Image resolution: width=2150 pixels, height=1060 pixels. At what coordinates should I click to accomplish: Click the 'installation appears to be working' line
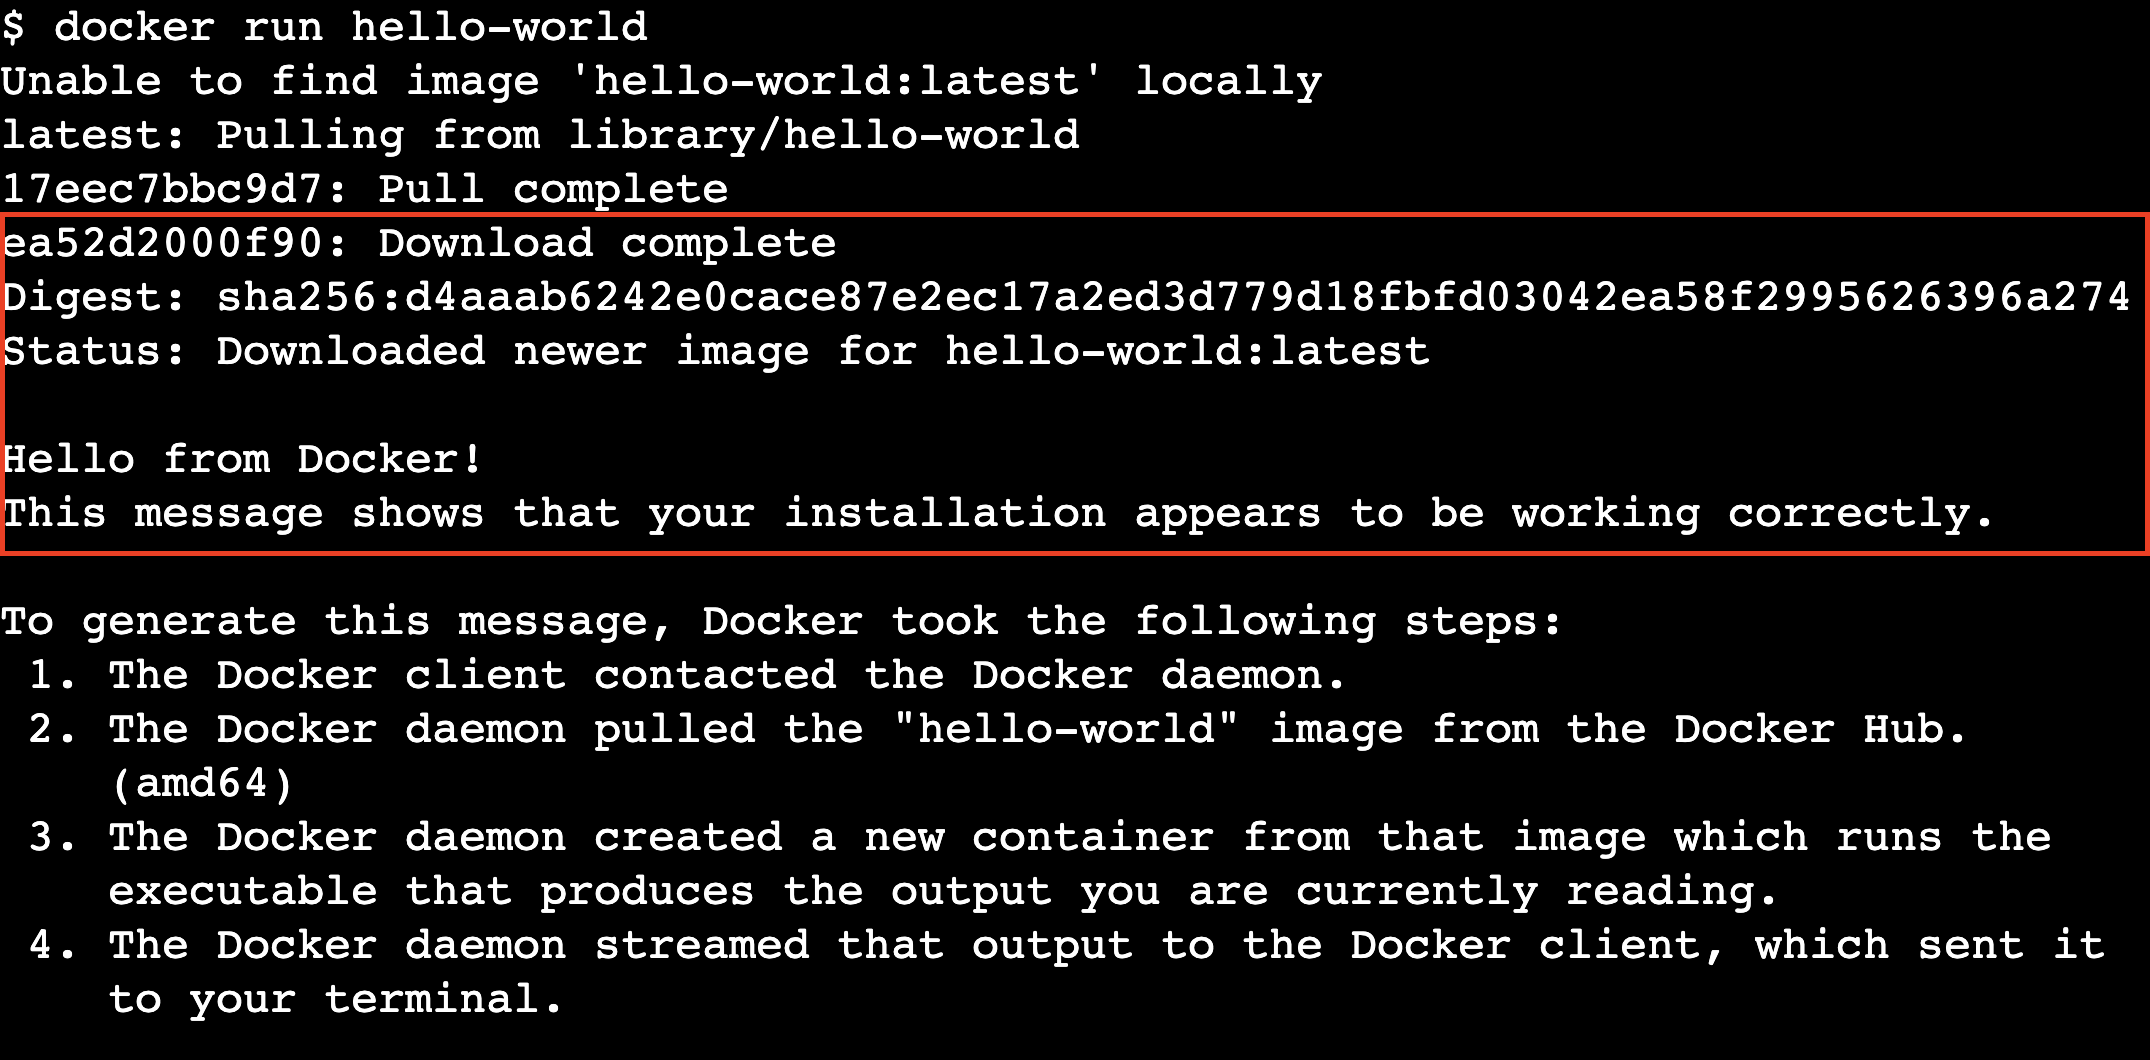(998, 513)
